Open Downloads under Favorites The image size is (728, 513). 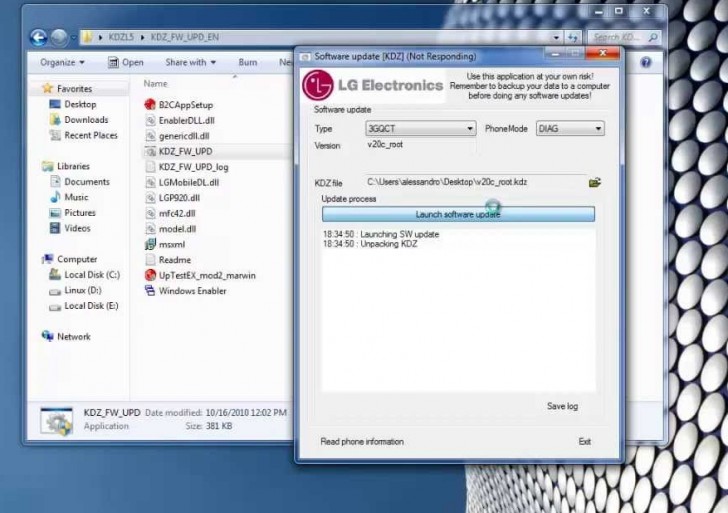click(86, 120)
